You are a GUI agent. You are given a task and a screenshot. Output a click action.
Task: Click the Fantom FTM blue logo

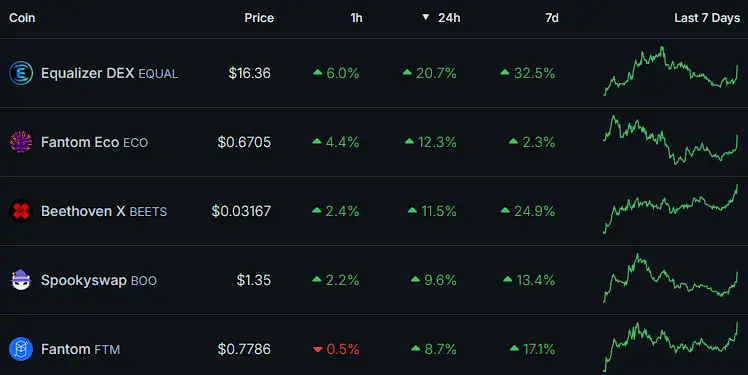click(x=21, y=349)
